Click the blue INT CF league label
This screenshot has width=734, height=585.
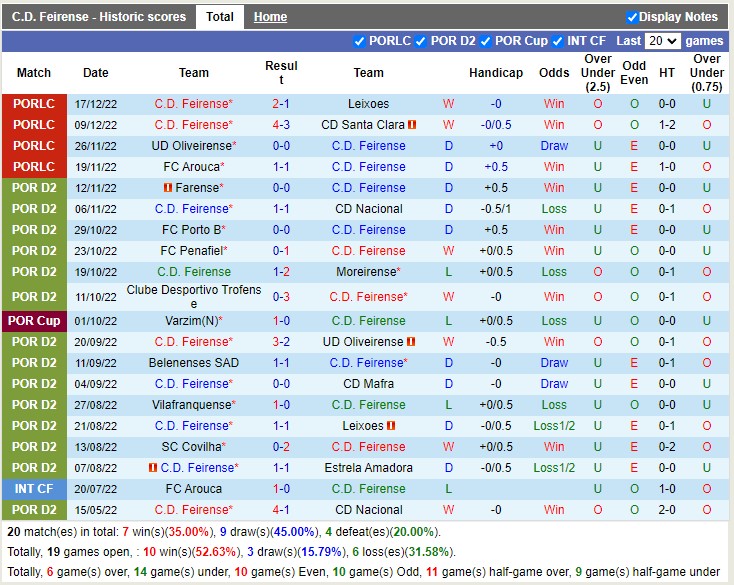pos(34,489)
